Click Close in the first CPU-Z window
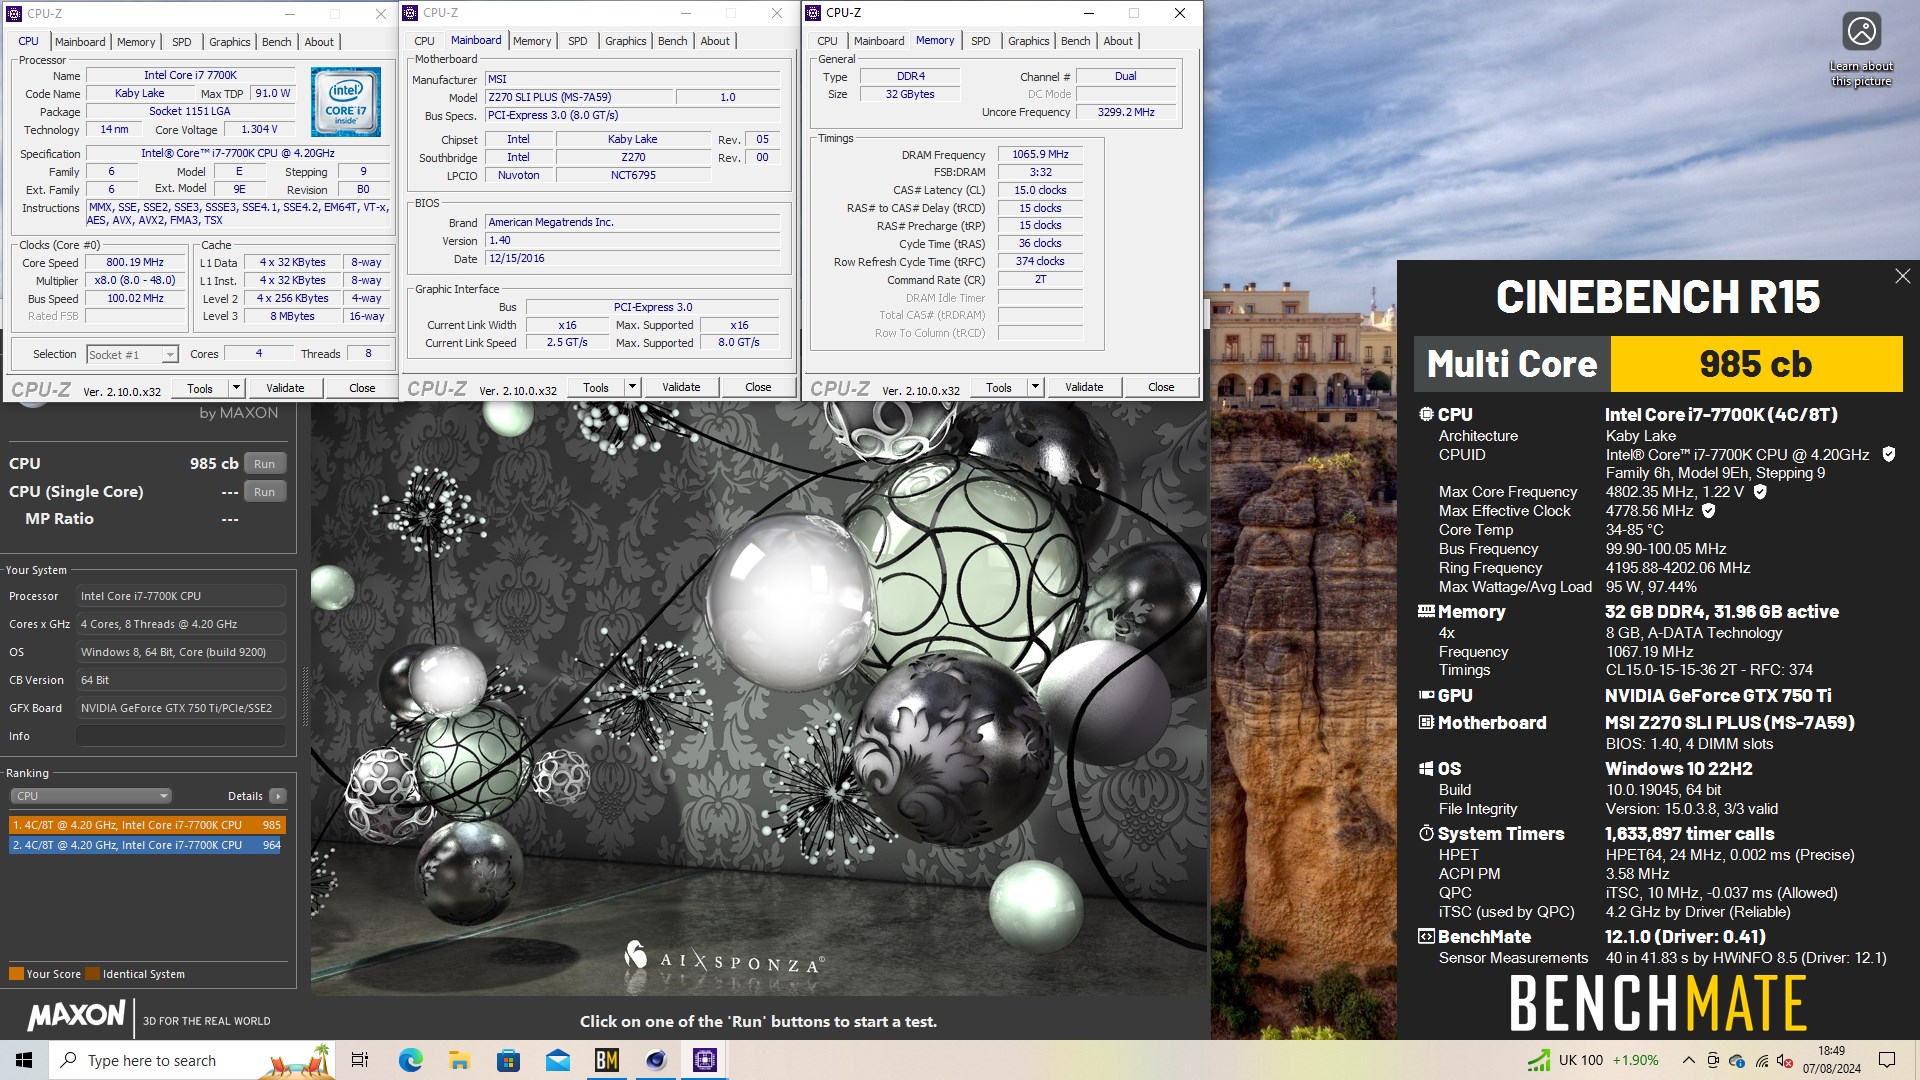 coord(362,388)
